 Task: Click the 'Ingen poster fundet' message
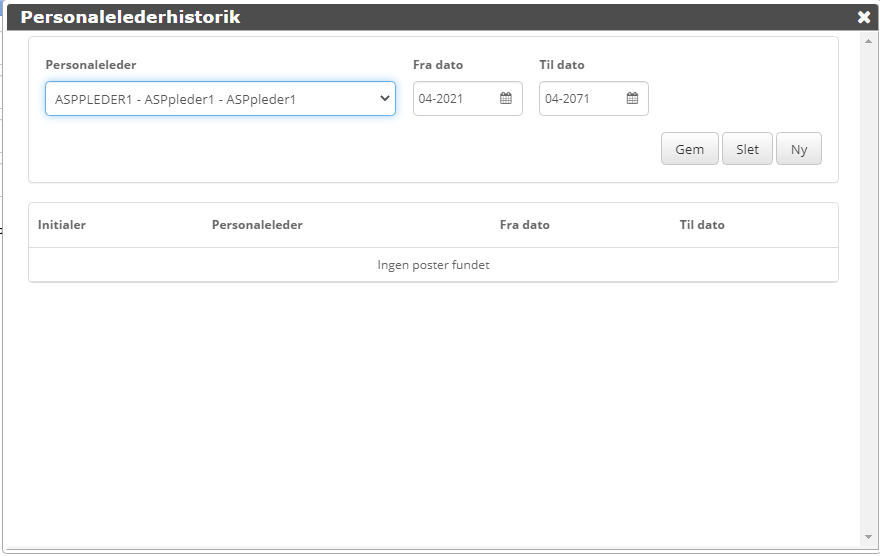(x=433, y=265)
